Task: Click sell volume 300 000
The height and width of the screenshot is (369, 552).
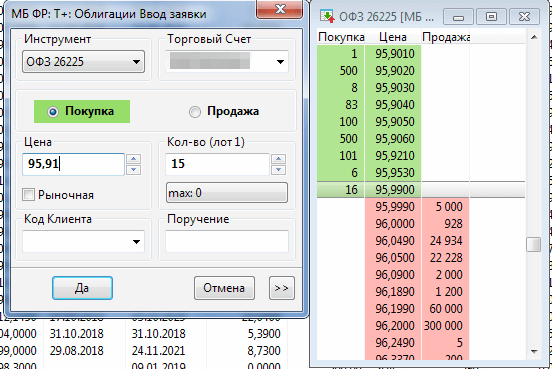Action: click(x=443, y=326)
